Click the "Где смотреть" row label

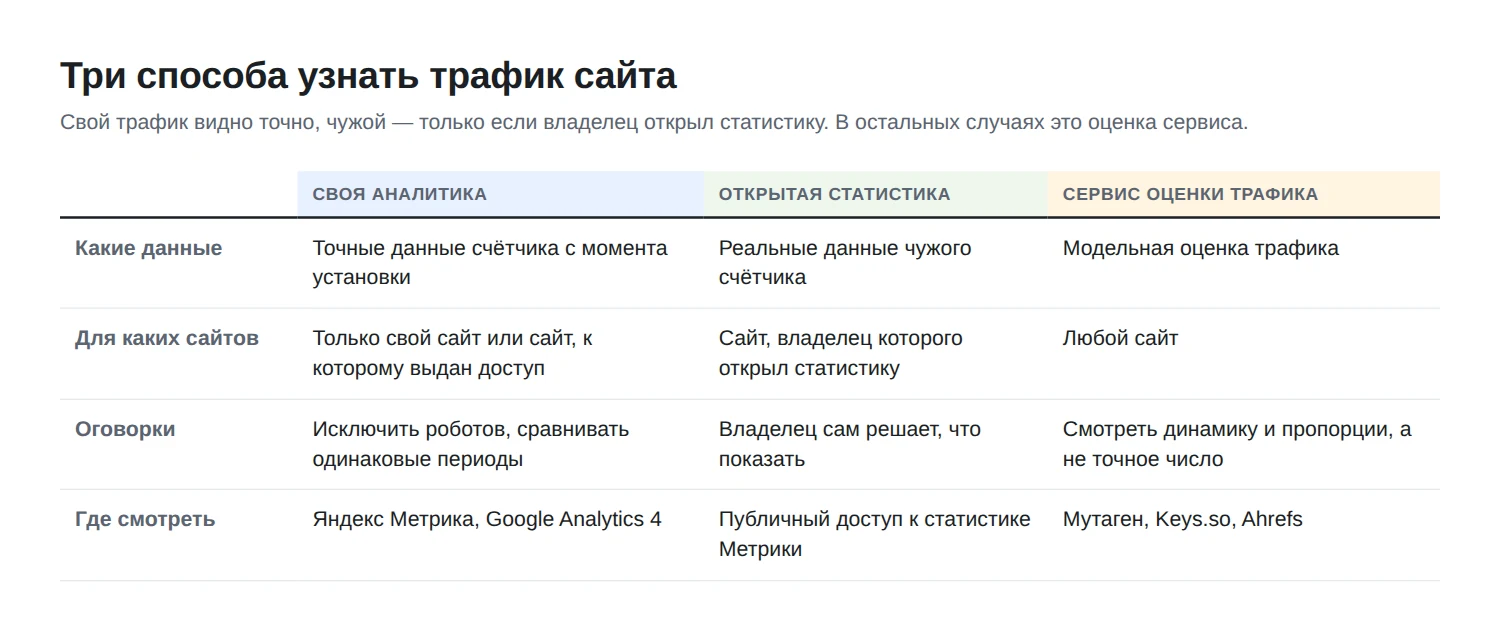click(x=145, y=519)
